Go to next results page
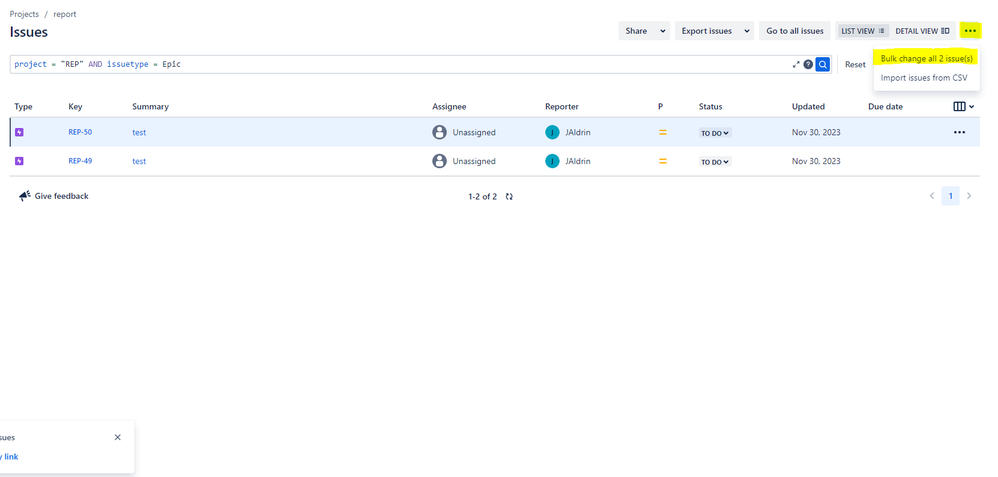This screenshot has height=477, width=998. pyautogui.click(x=969, y=196)
